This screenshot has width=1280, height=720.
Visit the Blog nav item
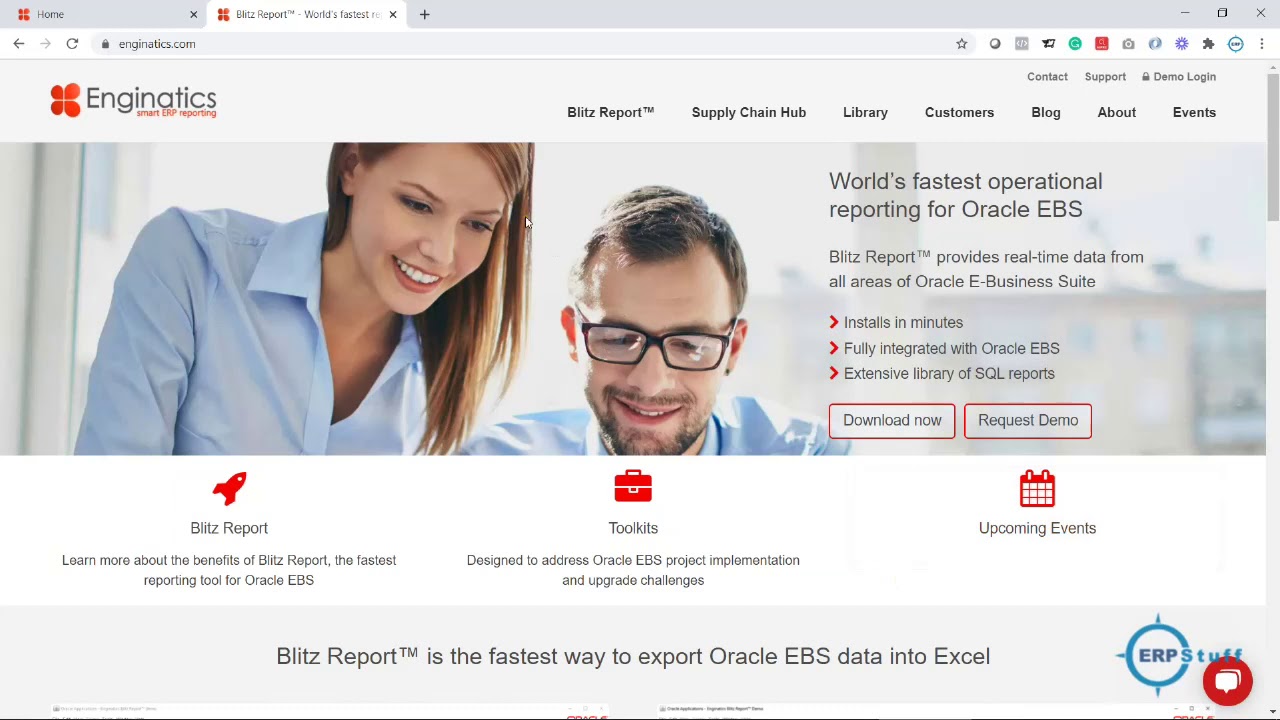[1046, 112]
